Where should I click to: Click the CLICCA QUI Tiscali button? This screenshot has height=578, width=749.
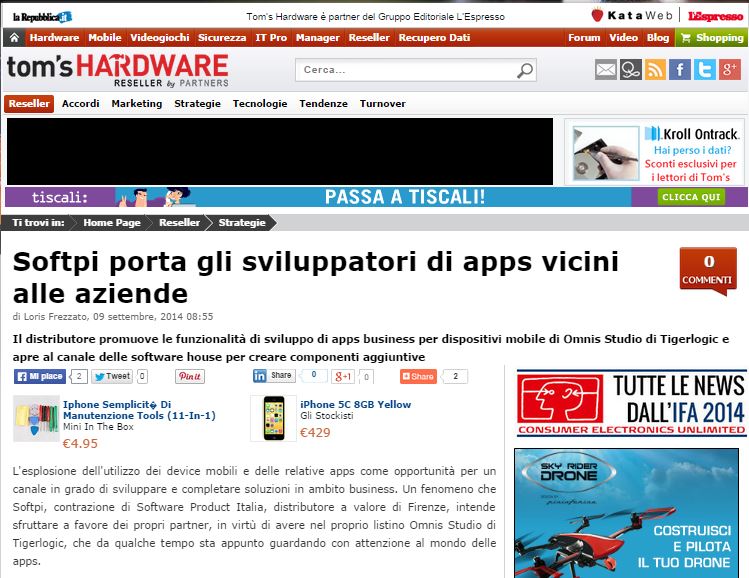(691, 197)
